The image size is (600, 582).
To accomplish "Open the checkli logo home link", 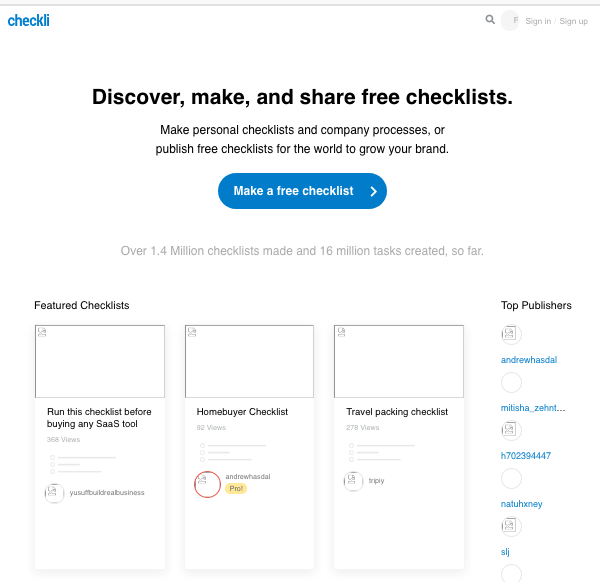I will [x=29, y=21].
